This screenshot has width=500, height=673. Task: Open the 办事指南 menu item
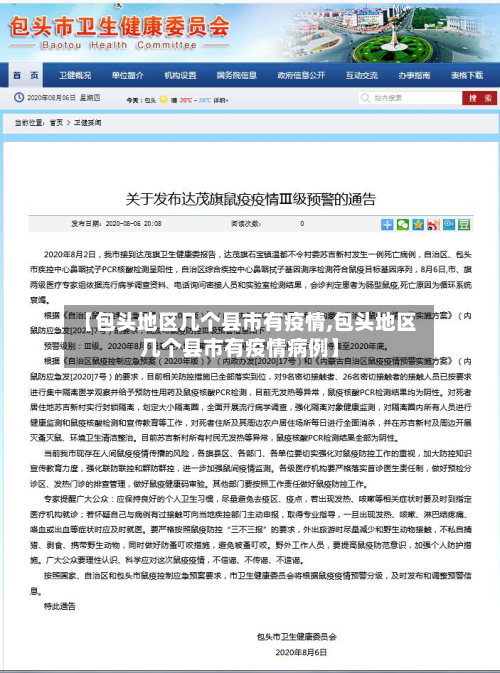pos(414,75)
